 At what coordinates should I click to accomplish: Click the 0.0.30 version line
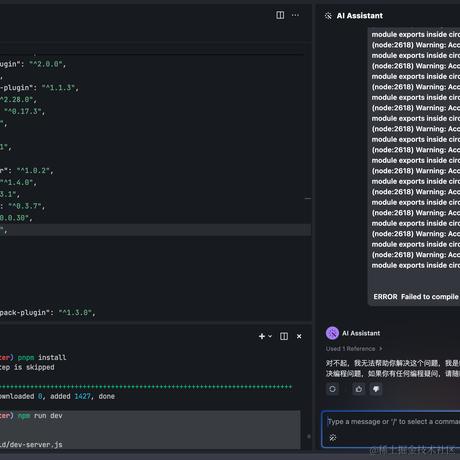pos(16,218)
